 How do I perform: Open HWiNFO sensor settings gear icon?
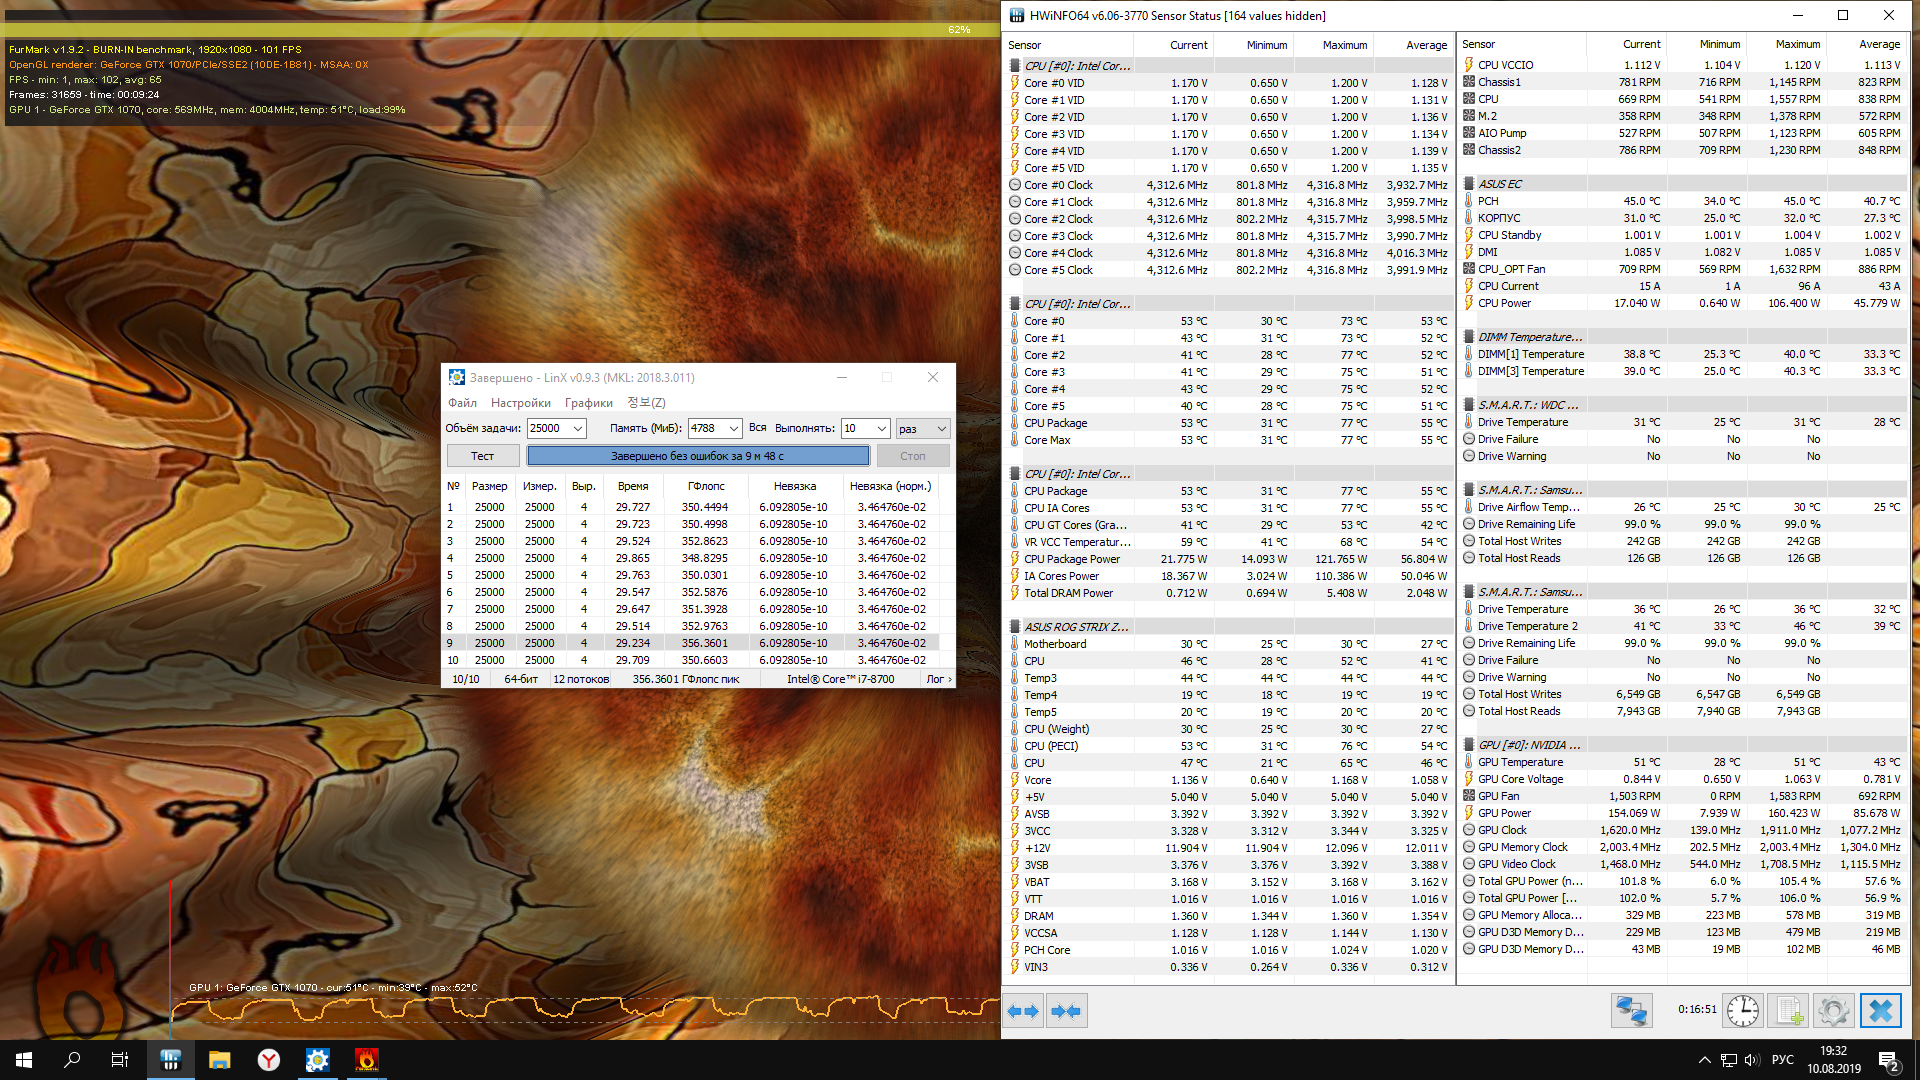click(x=1834, y=1011)
